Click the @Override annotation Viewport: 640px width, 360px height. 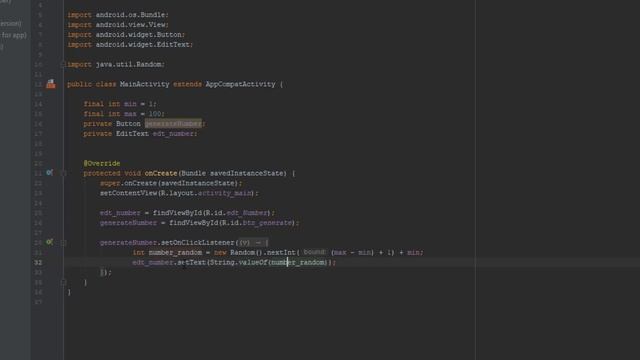[102, 163]
